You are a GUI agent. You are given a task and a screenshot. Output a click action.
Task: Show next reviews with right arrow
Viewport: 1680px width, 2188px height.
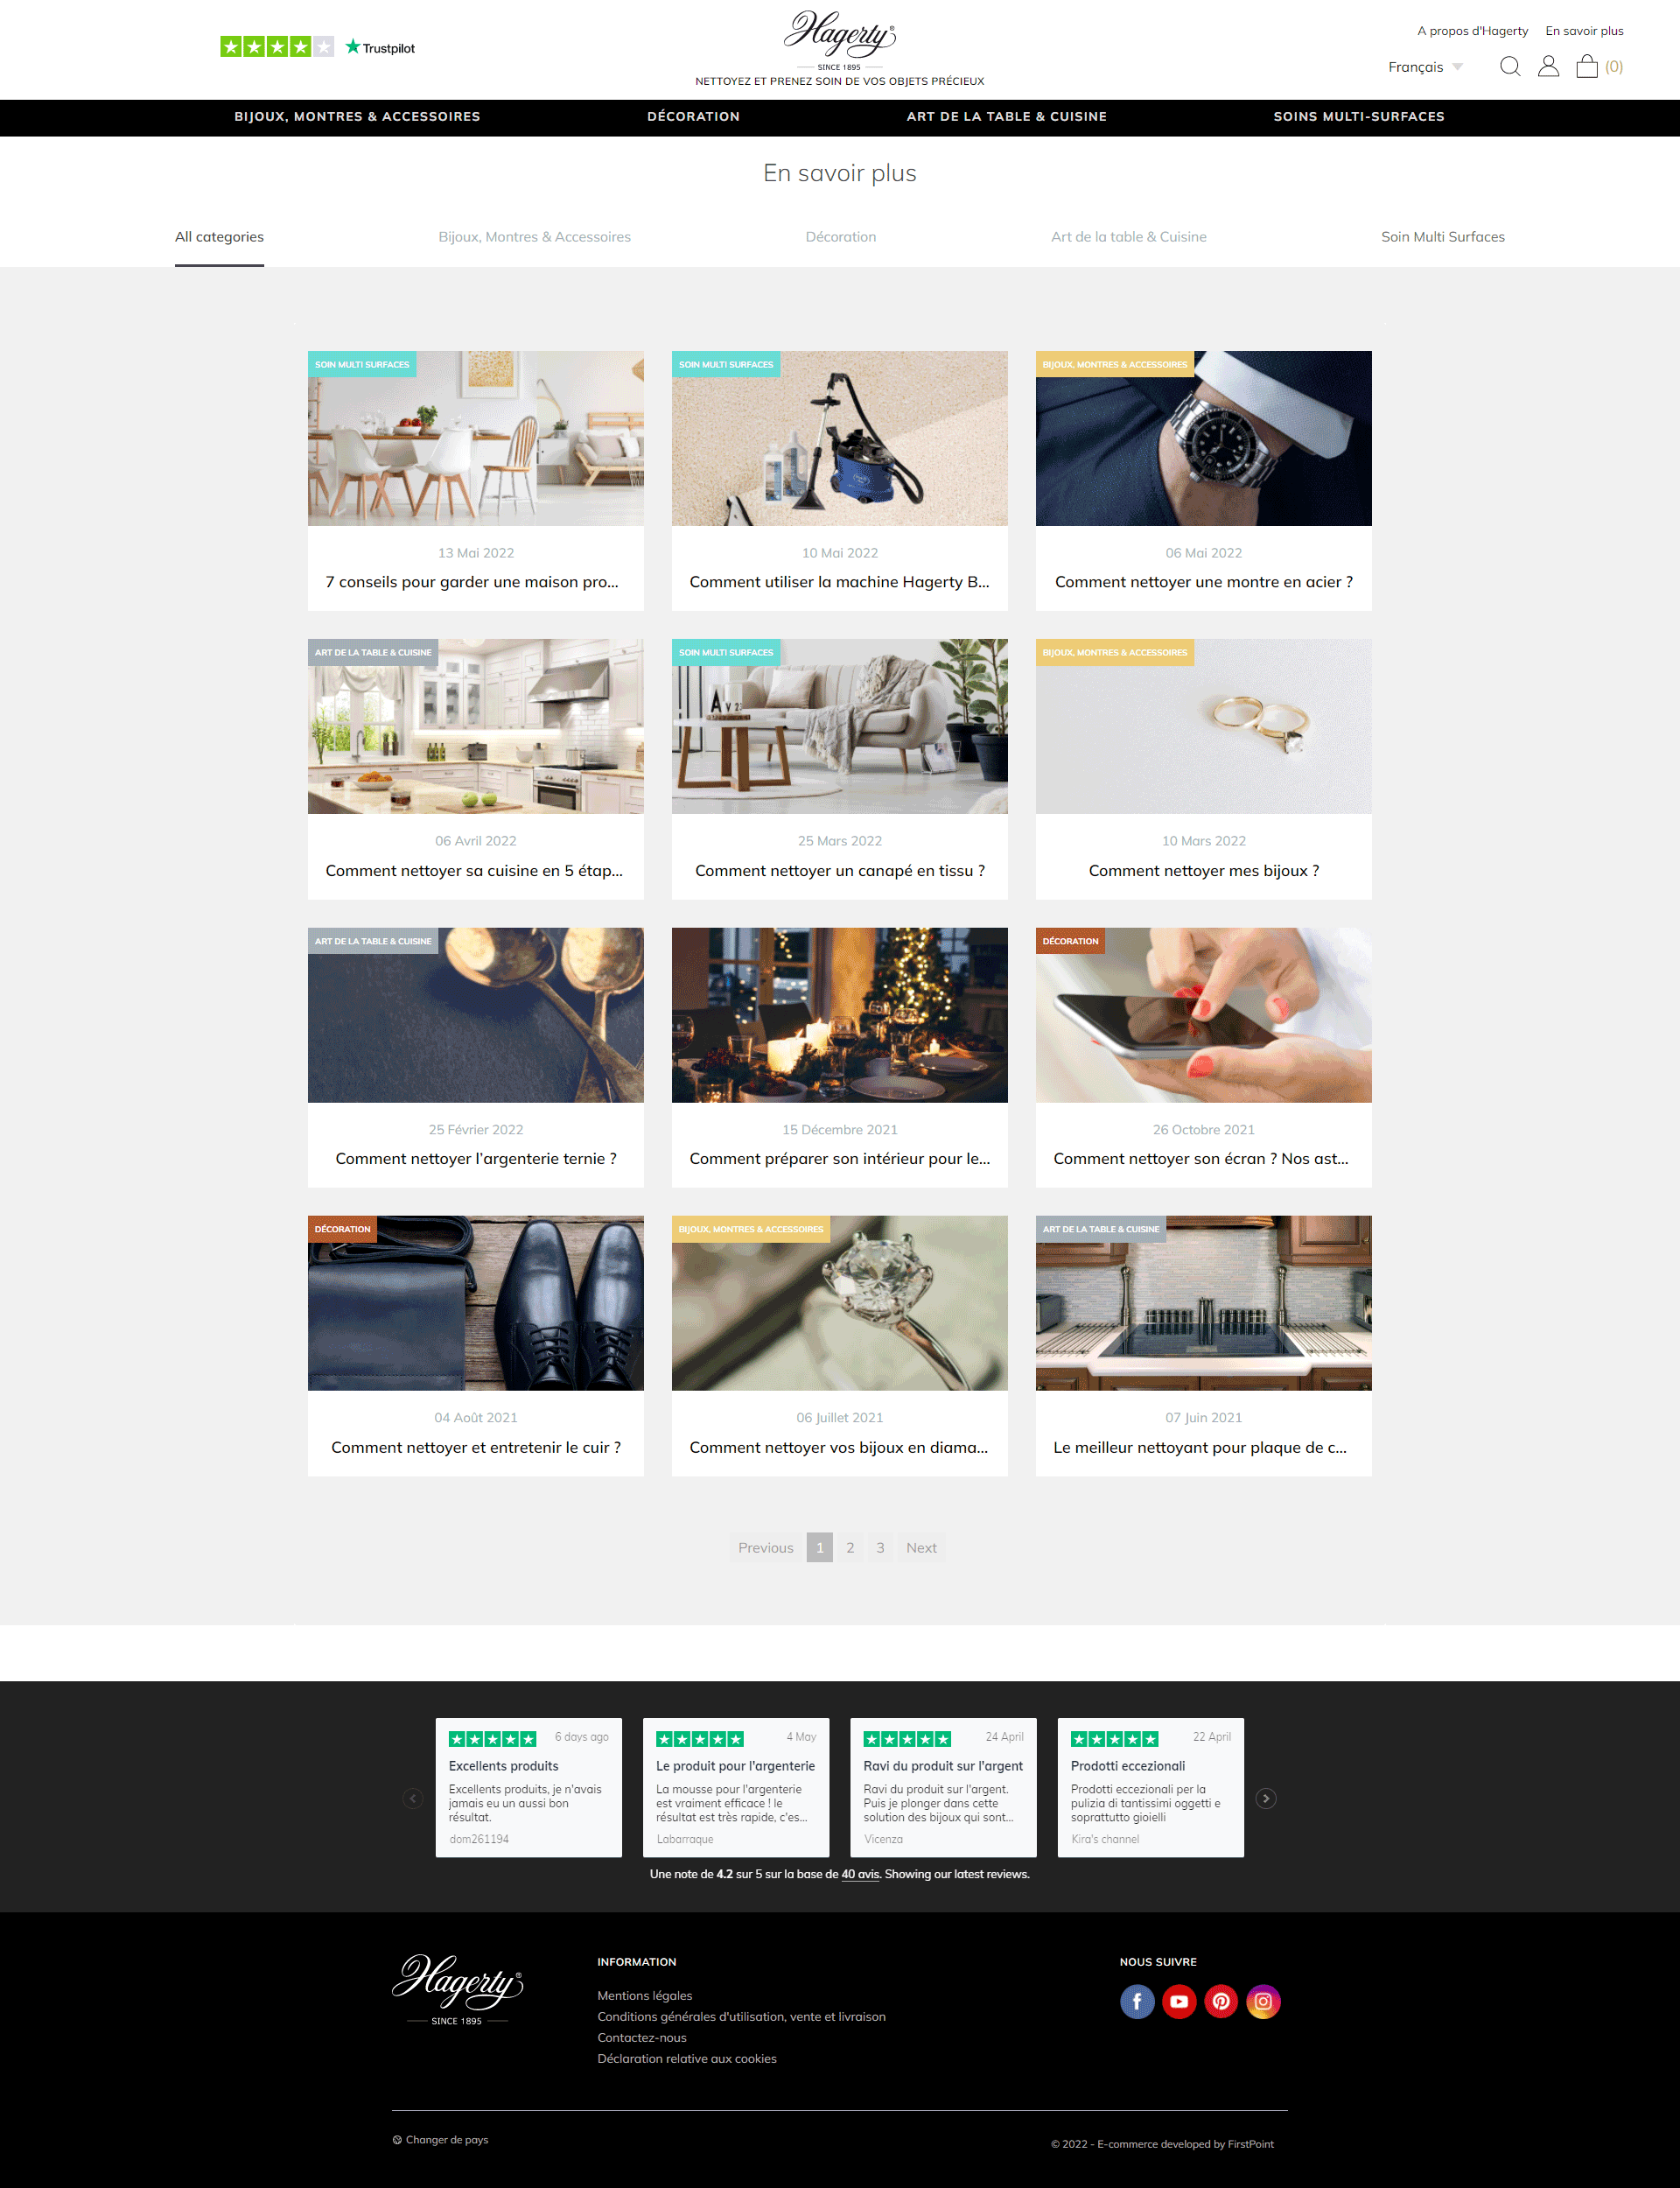pos(1266,1798)
